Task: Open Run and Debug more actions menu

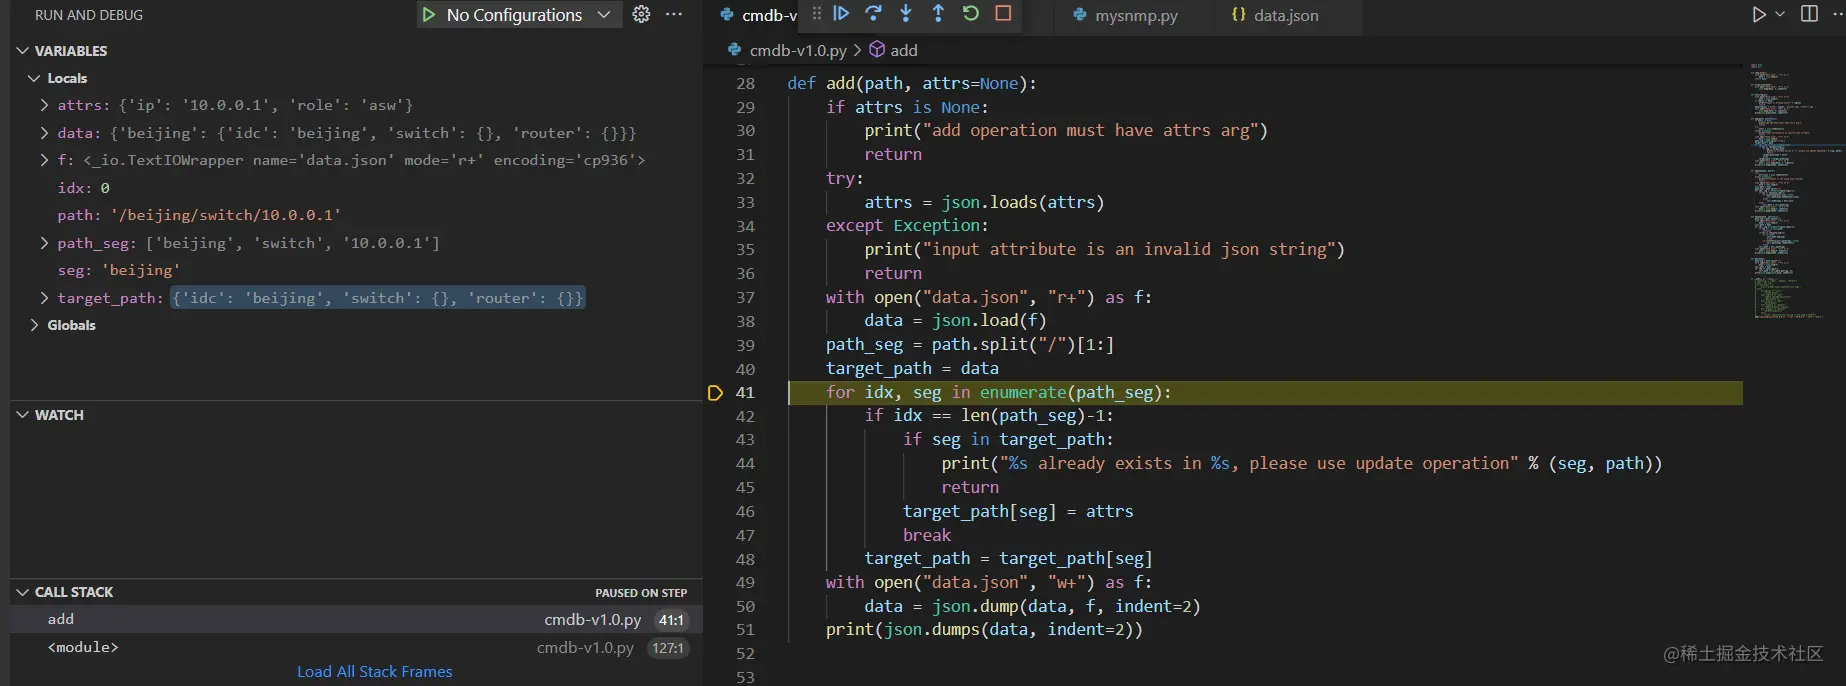Action: pos(674,14)
